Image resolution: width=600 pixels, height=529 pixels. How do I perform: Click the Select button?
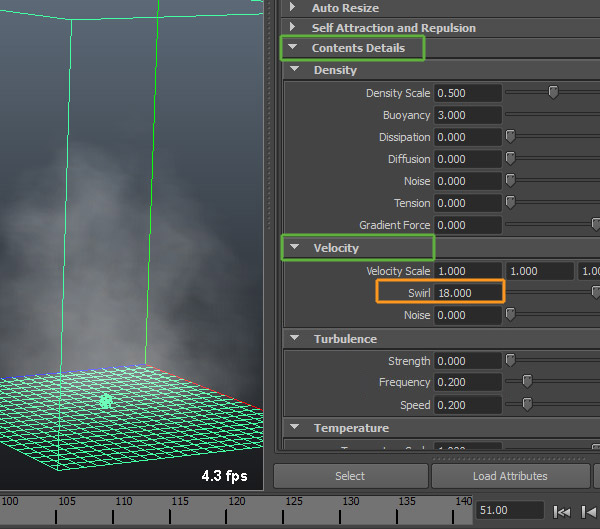coord(351,476)
